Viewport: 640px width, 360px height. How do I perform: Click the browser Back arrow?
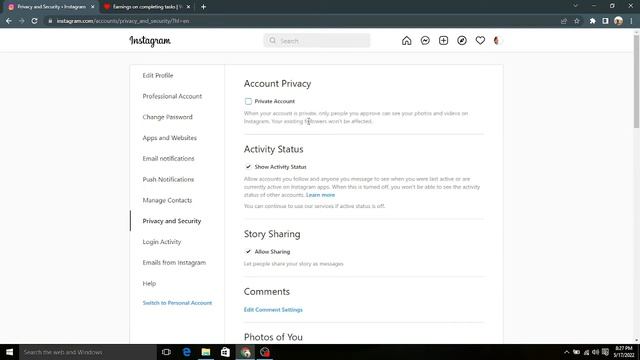(x=9, y=21)
